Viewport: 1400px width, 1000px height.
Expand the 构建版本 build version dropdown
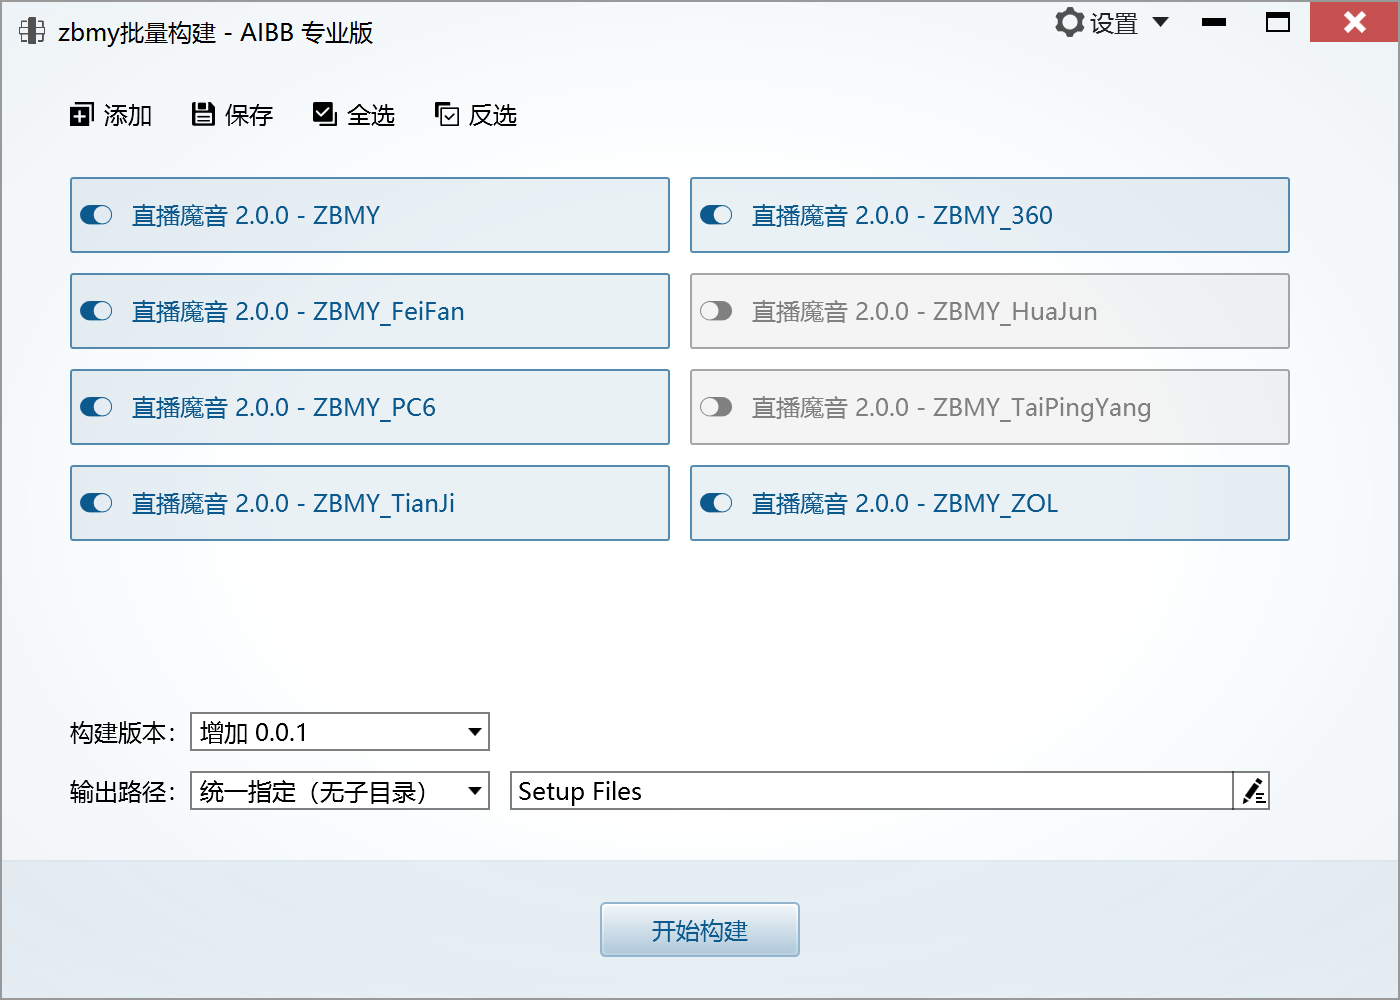click(x=475, y=732)
